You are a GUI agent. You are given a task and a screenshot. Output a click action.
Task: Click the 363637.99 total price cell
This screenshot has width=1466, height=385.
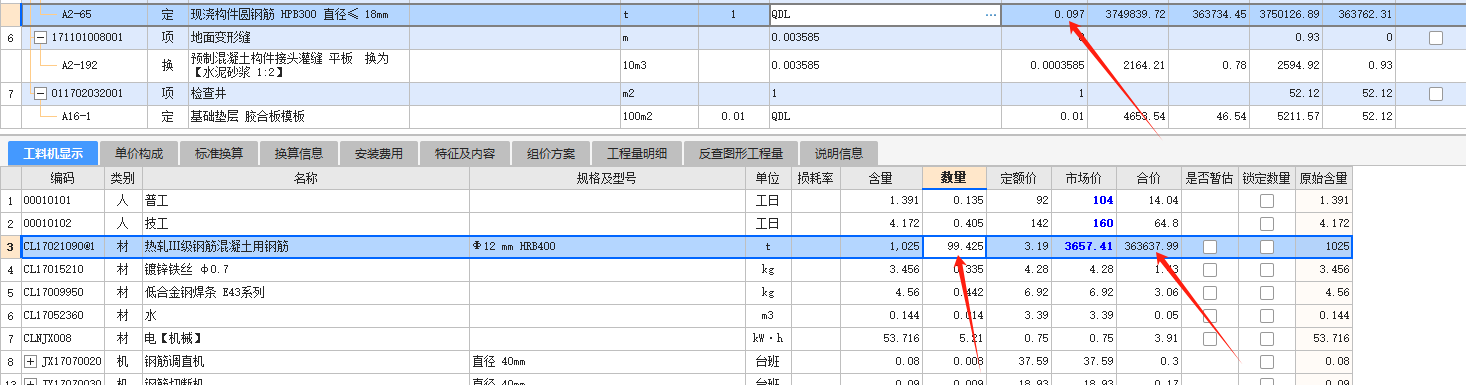tap(1149, 246)
